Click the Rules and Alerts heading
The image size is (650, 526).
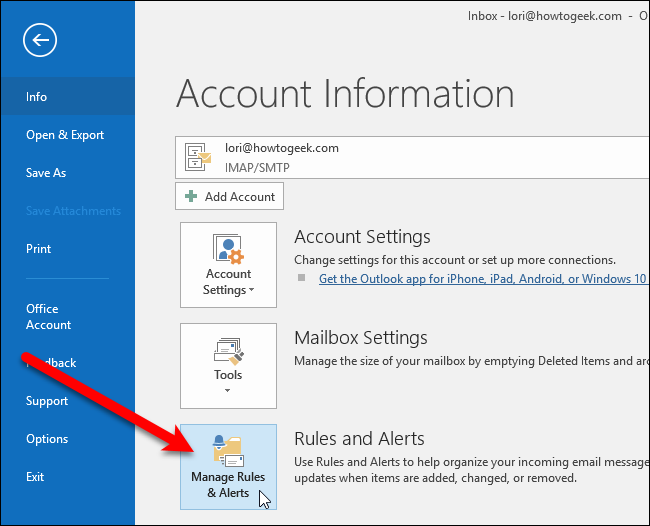coord(359,439)
